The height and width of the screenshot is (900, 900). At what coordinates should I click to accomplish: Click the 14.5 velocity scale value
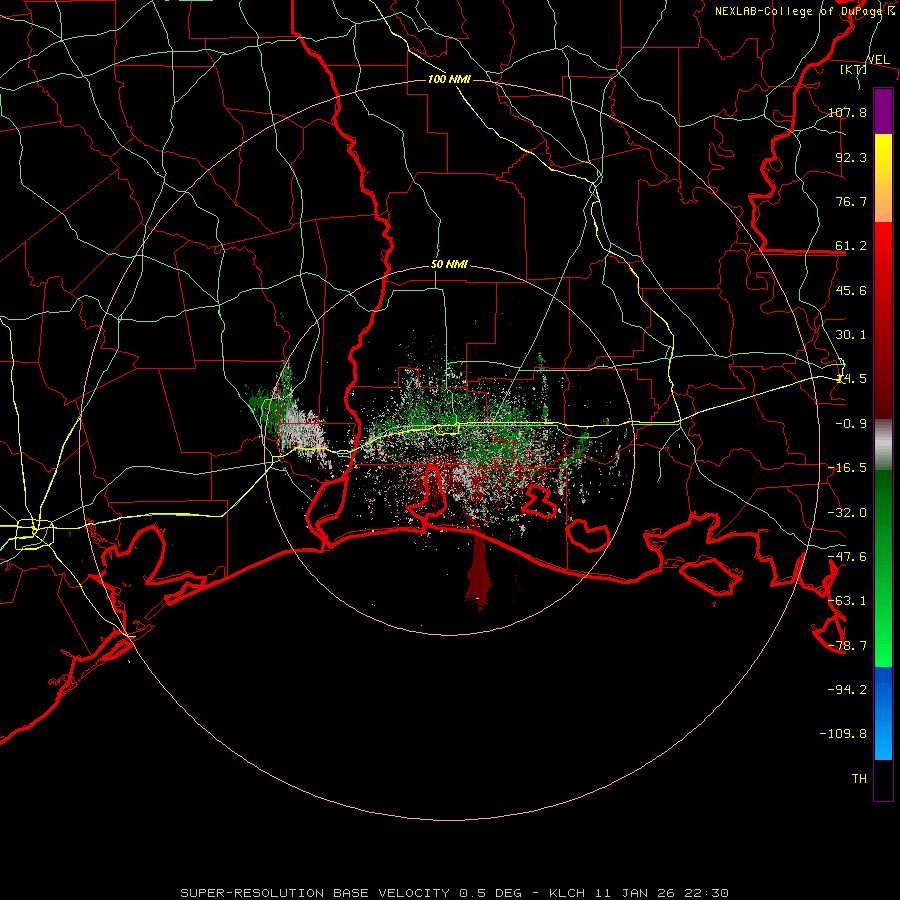[851, 379]
